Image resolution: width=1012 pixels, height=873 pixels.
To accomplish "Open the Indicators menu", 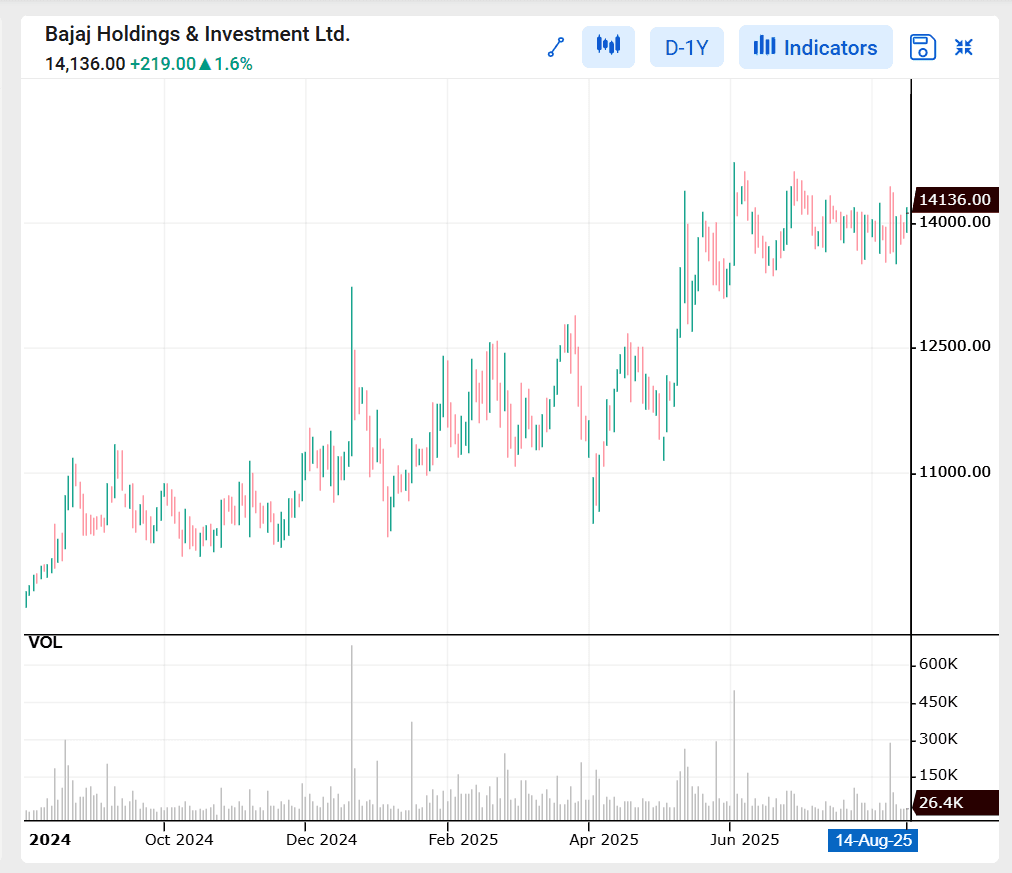I will click(816, 47).
